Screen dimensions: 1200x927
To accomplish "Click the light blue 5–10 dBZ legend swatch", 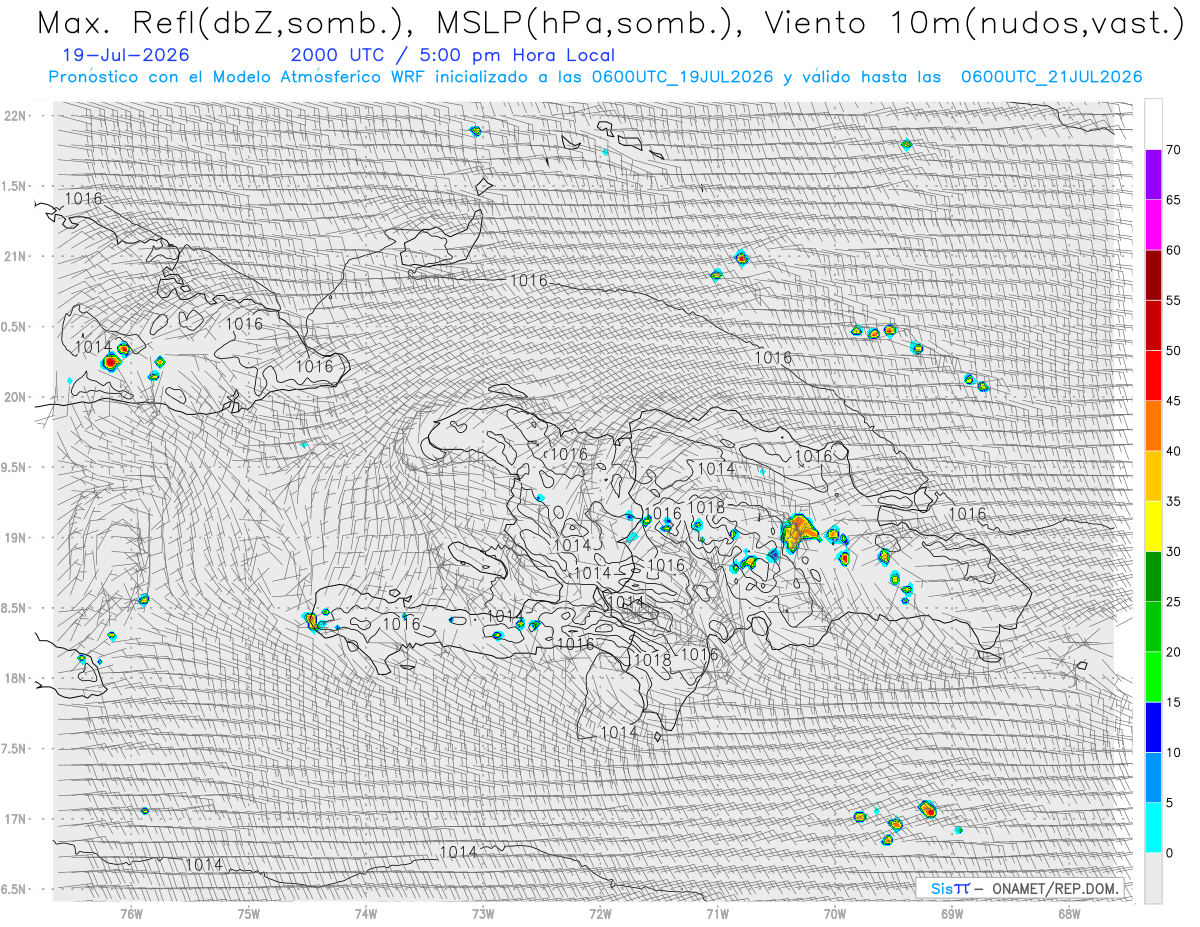I will [1153, 777].
